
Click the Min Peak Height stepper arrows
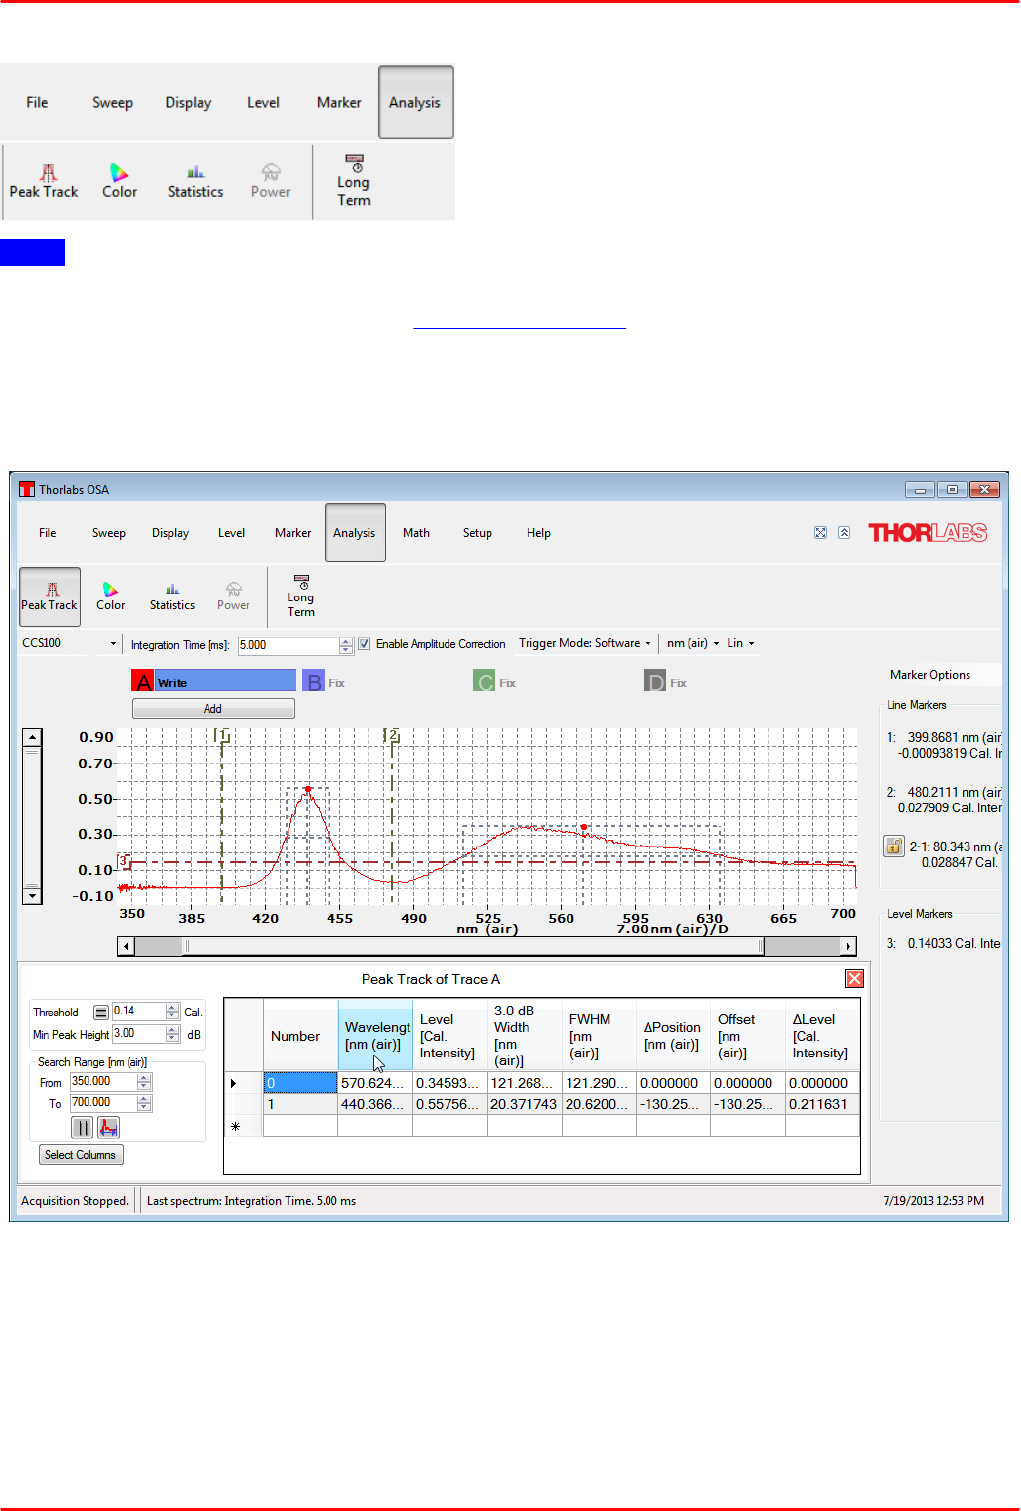click(173, 1034)
